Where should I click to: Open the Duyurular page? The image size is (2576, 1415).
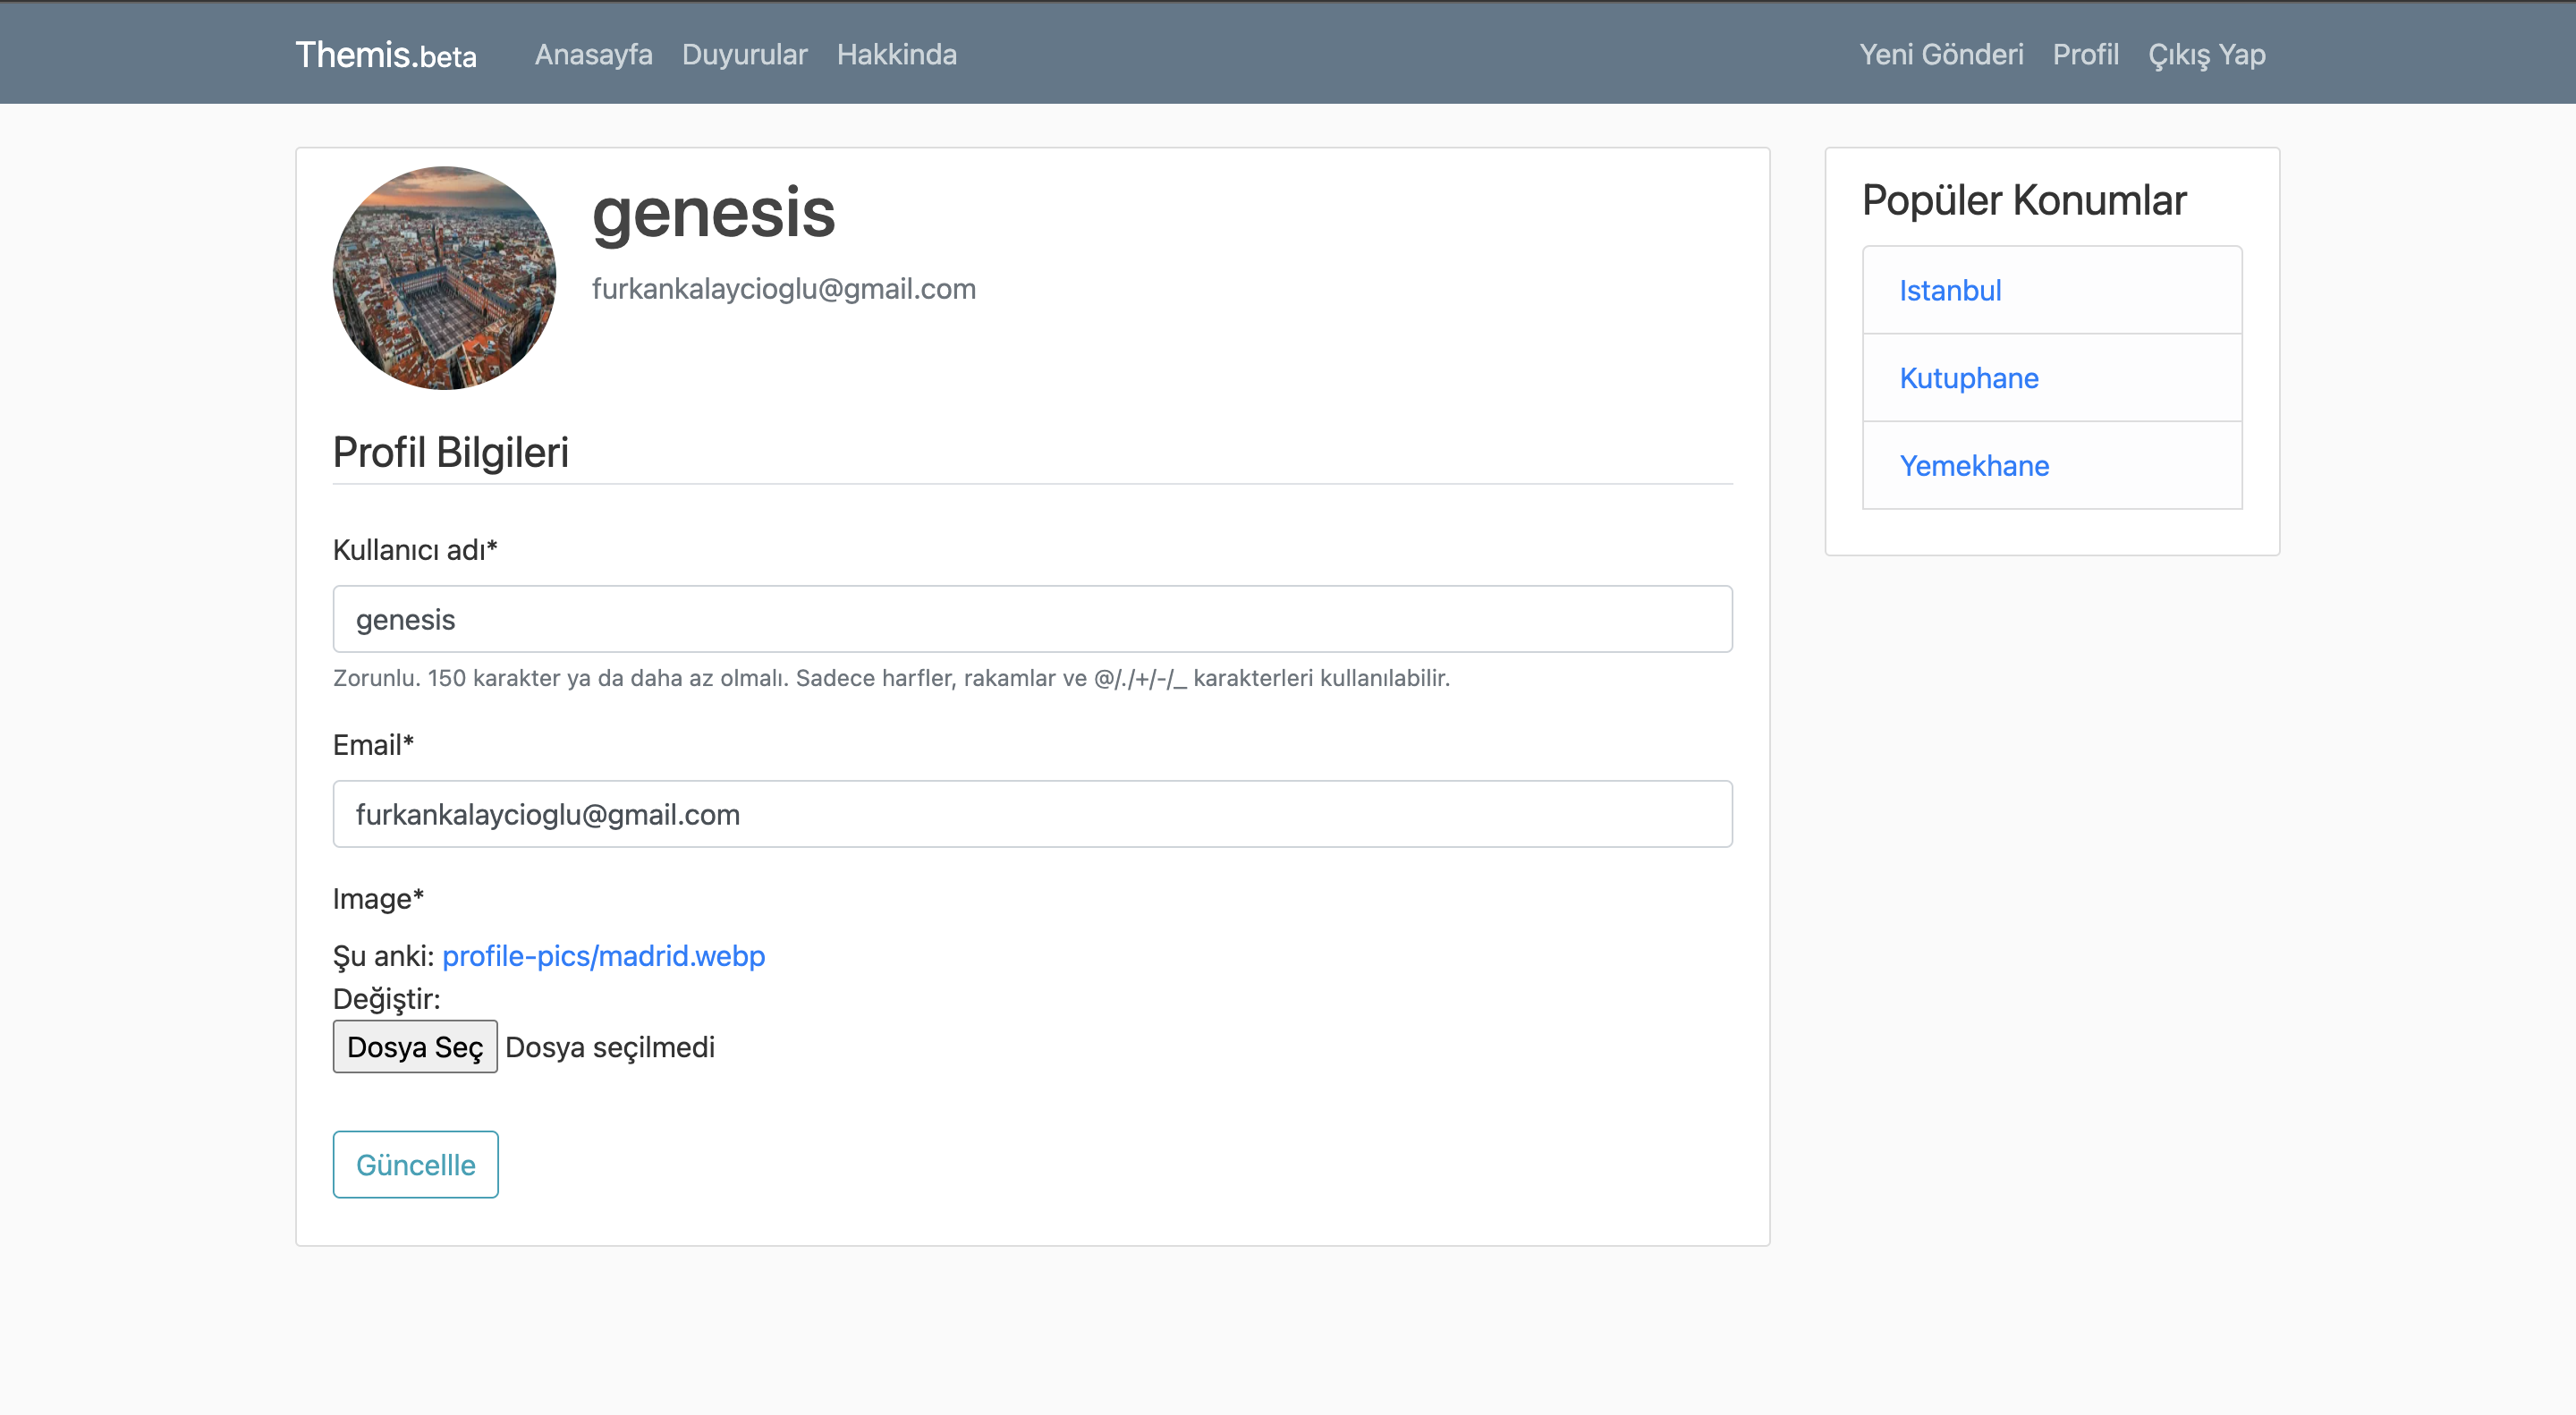pyautogui.click(x=744, y=55)
